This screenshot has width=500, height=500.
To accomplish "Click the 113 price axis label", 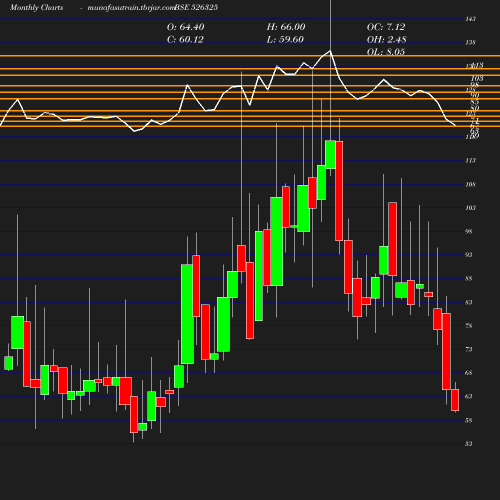I will point(470,161).
